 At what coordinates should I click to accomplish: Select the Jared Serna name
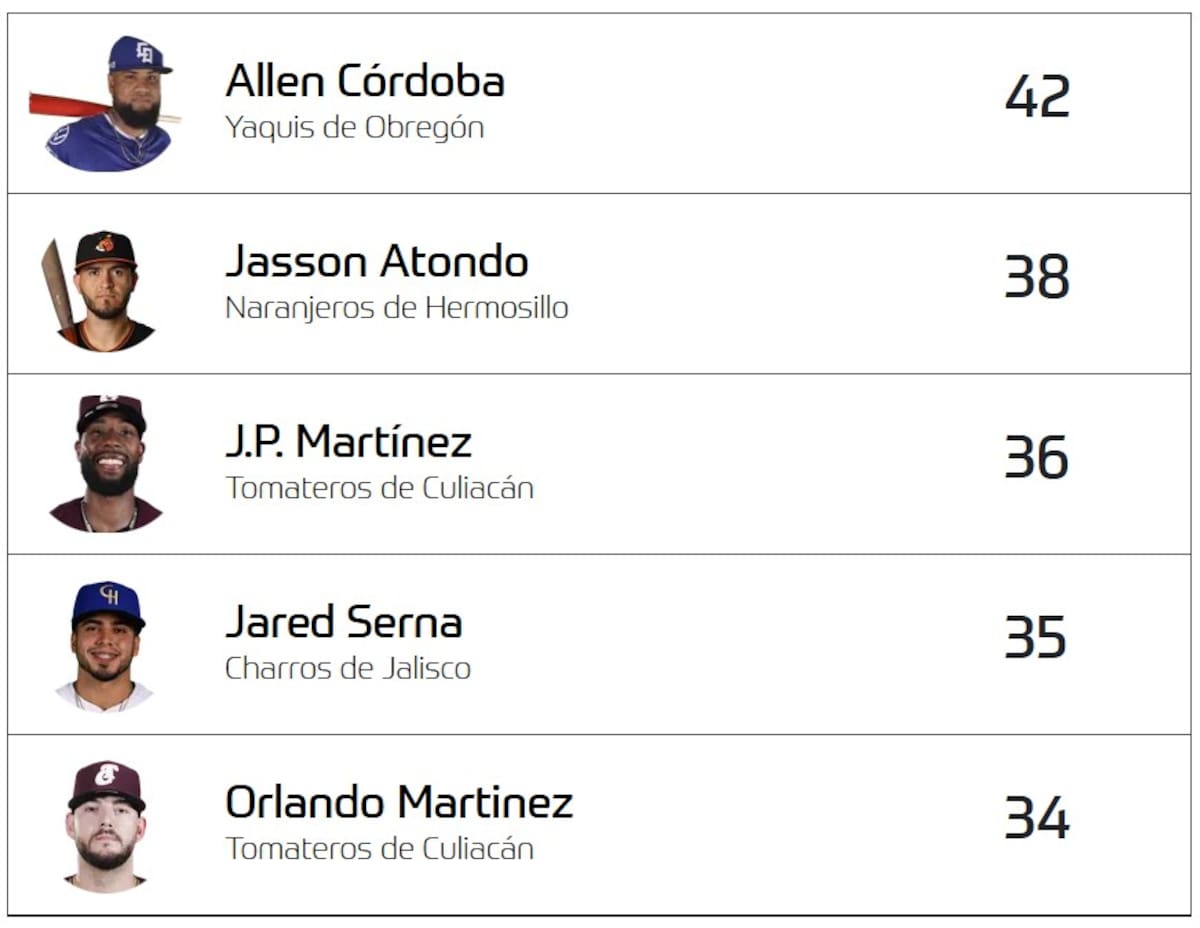coord(343,622)
